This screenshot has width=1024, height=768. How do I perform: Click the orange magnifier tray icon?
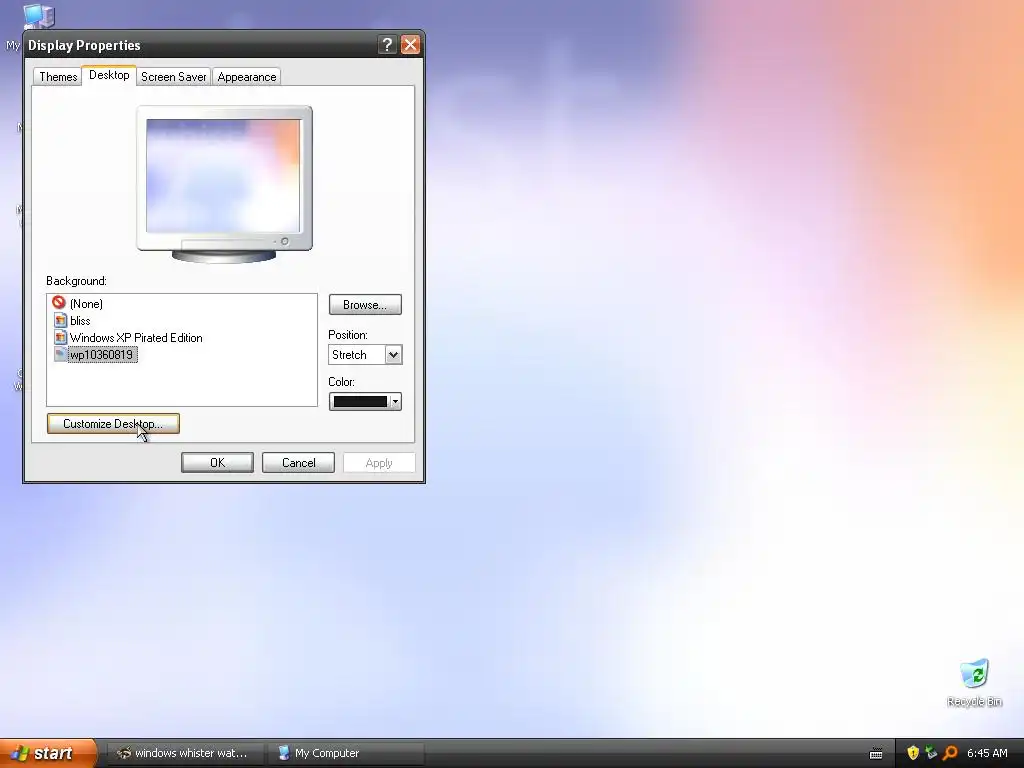point(950,753)
